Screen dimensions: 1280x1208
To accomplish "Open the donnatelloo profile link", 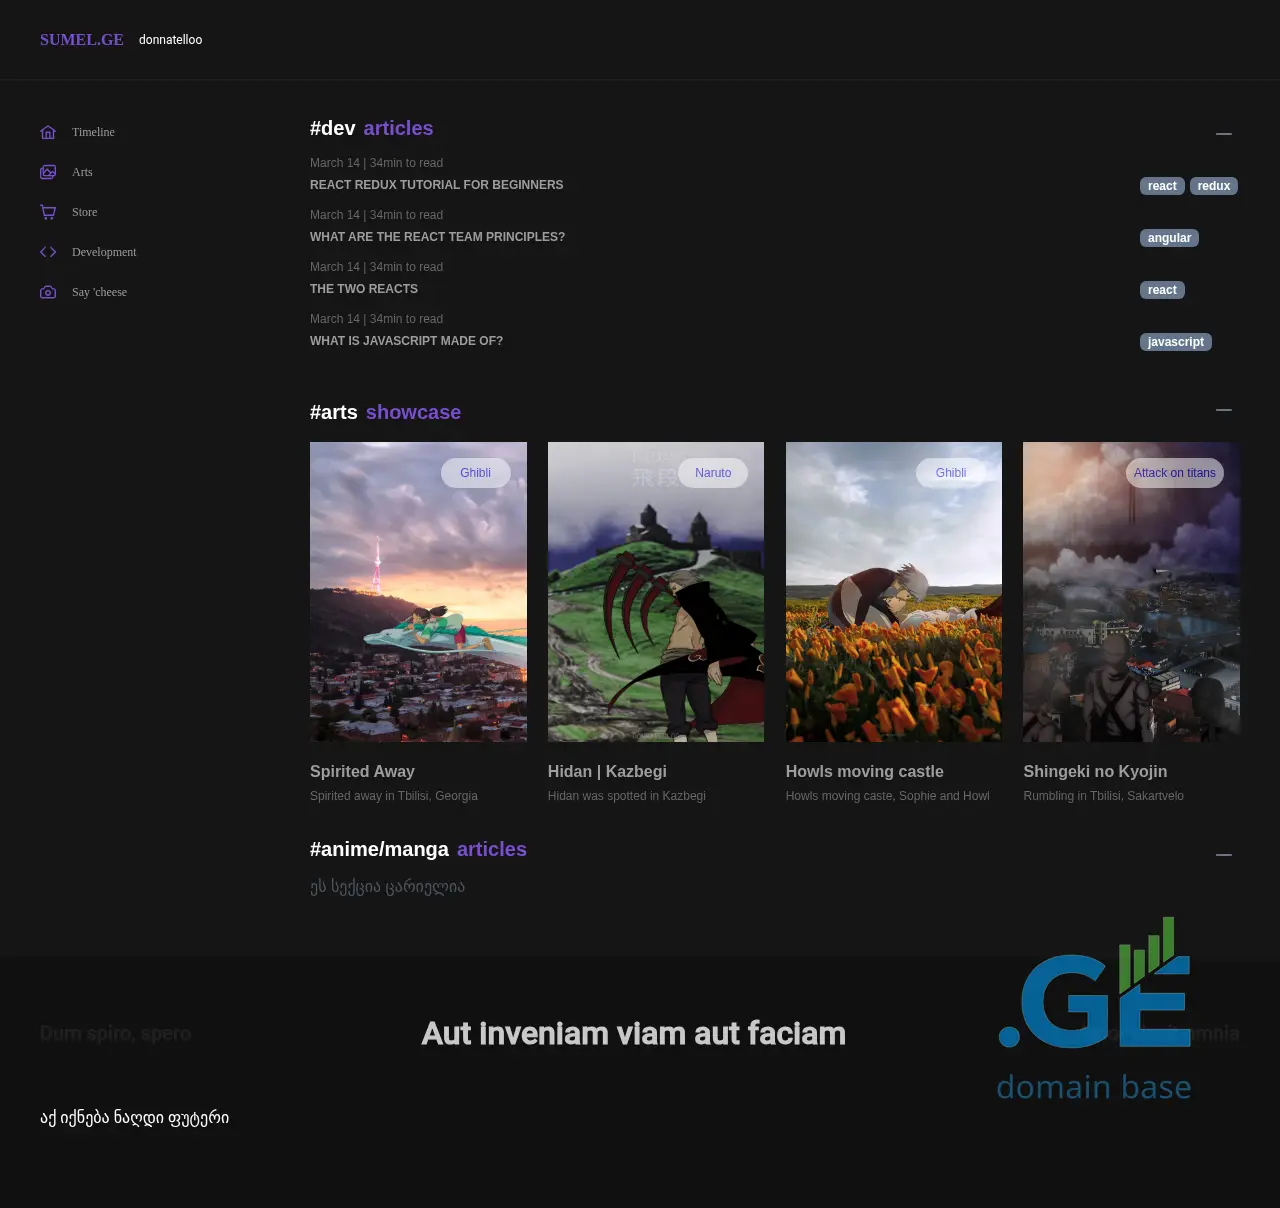I will [x=170, y=40].
